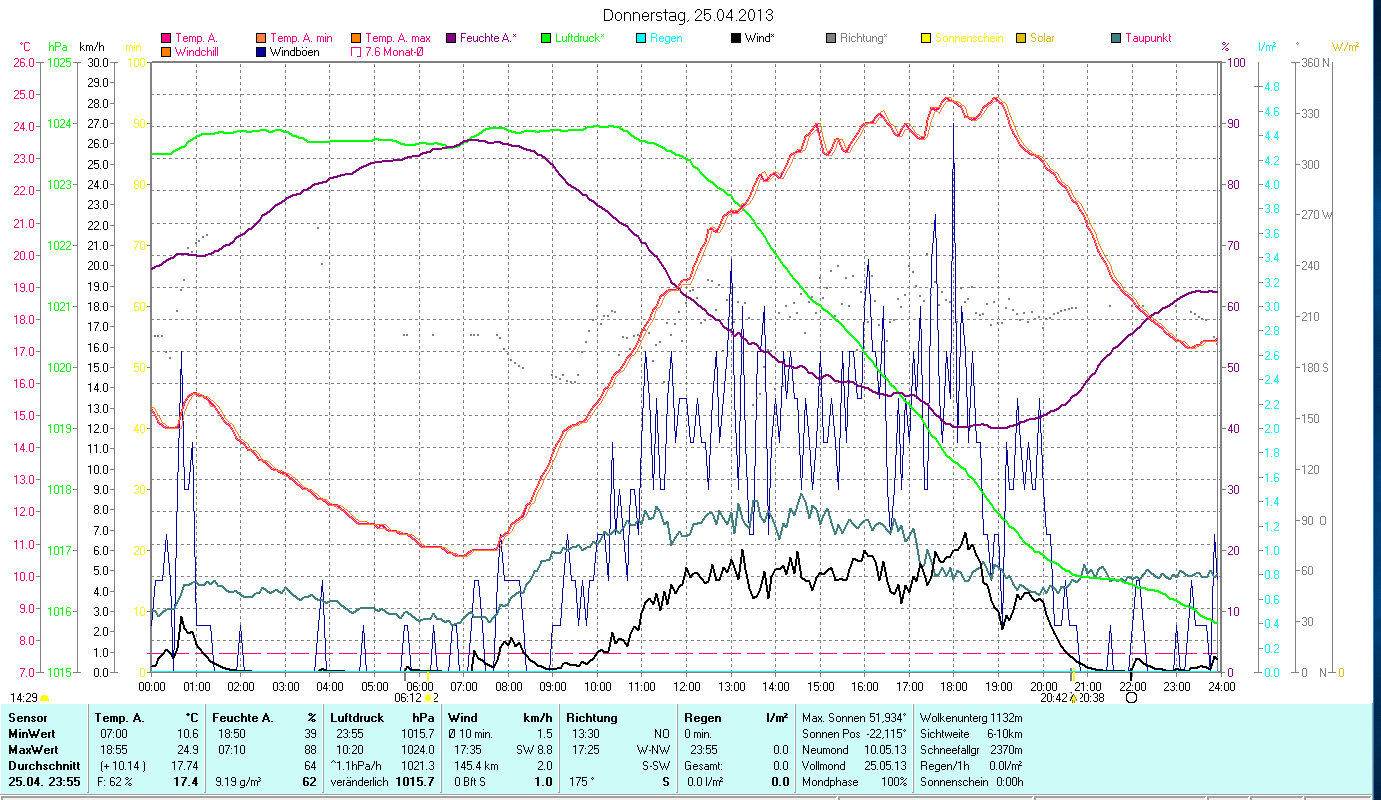
Task: Click the orange Temp. A. min legend swatch
Action: tap(261, 38)
